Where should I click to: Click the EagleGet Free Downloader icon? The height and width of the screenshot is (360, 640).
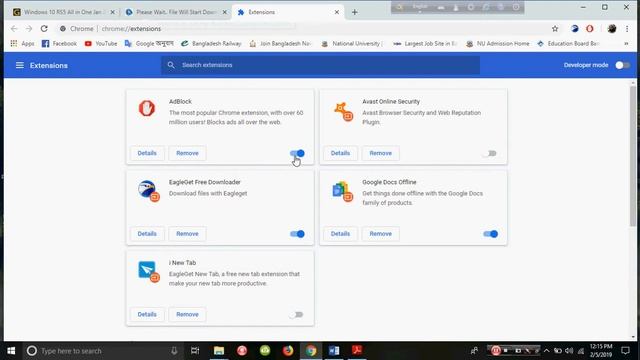pyautogui.click(x=149, y=191)
